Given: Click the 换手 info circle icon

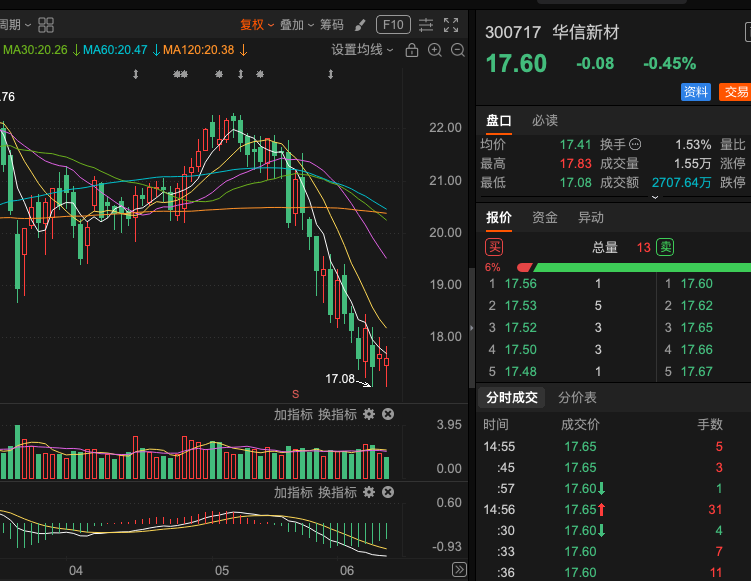Looking at the screenshot, I should click(635, 144).
